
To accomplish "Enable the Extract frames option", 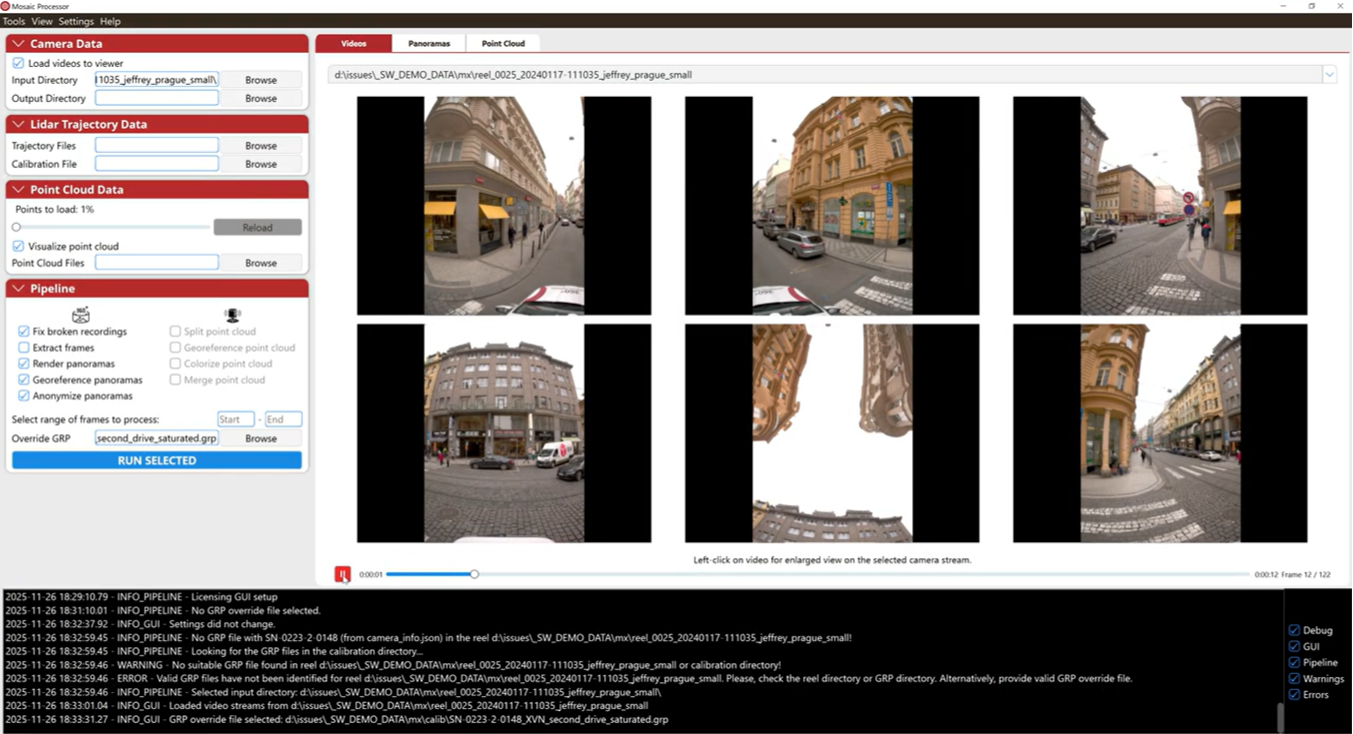I will pos(22,347).
